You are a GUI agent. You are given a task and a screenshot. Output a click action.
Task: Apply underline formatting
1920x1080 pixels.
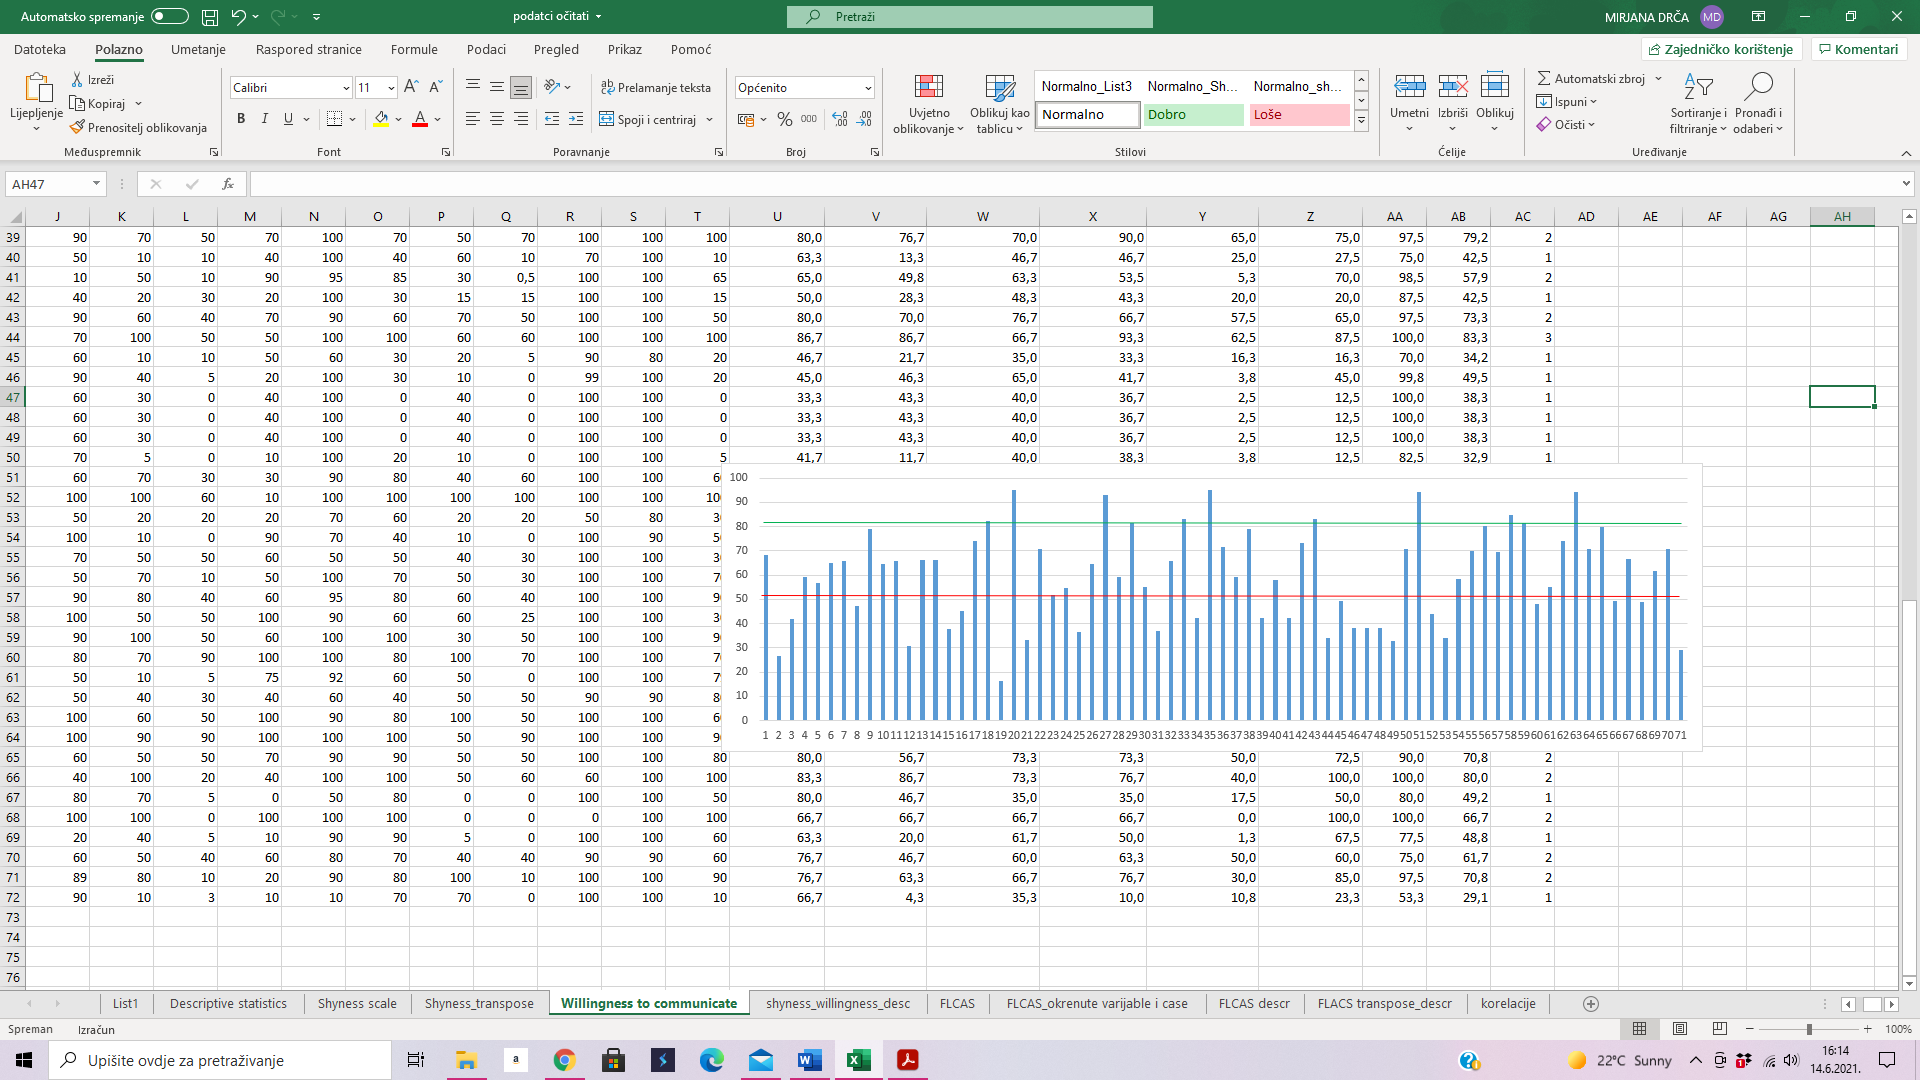(x=288, y=119)
